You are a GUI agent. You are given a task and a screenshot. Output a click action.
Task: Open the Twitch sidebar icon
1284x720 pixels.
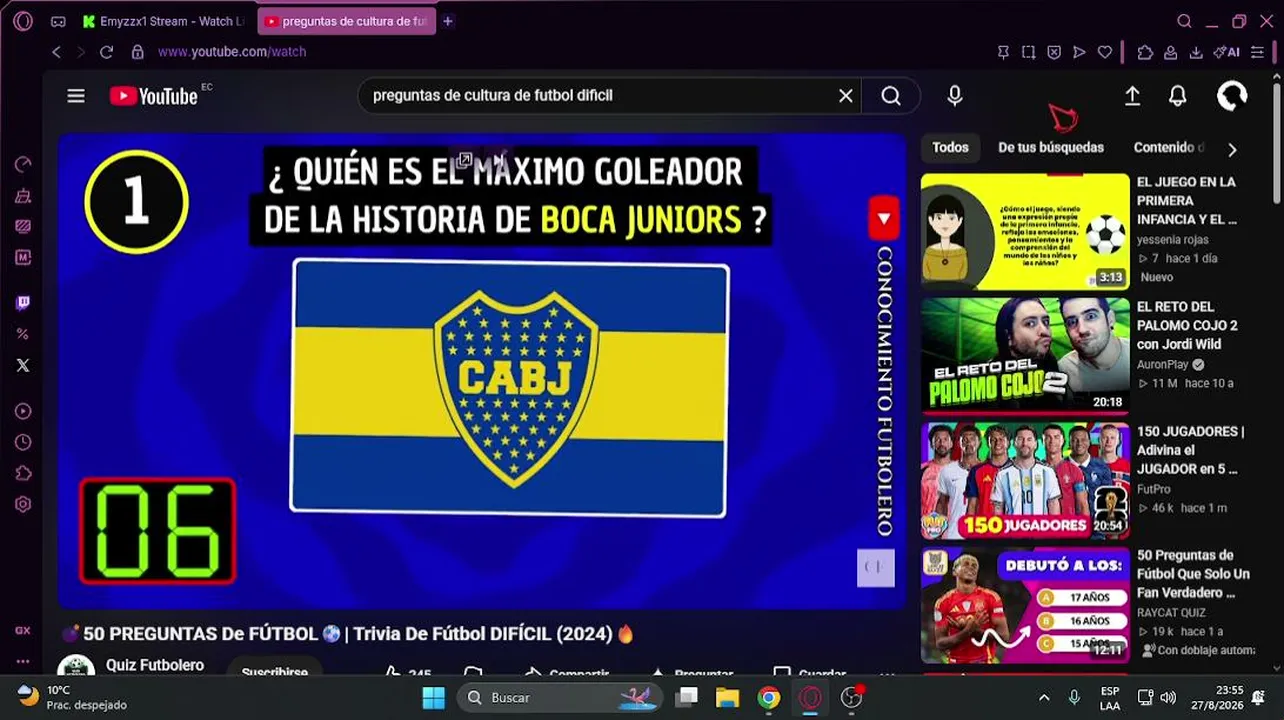click(x=23, y=303)
